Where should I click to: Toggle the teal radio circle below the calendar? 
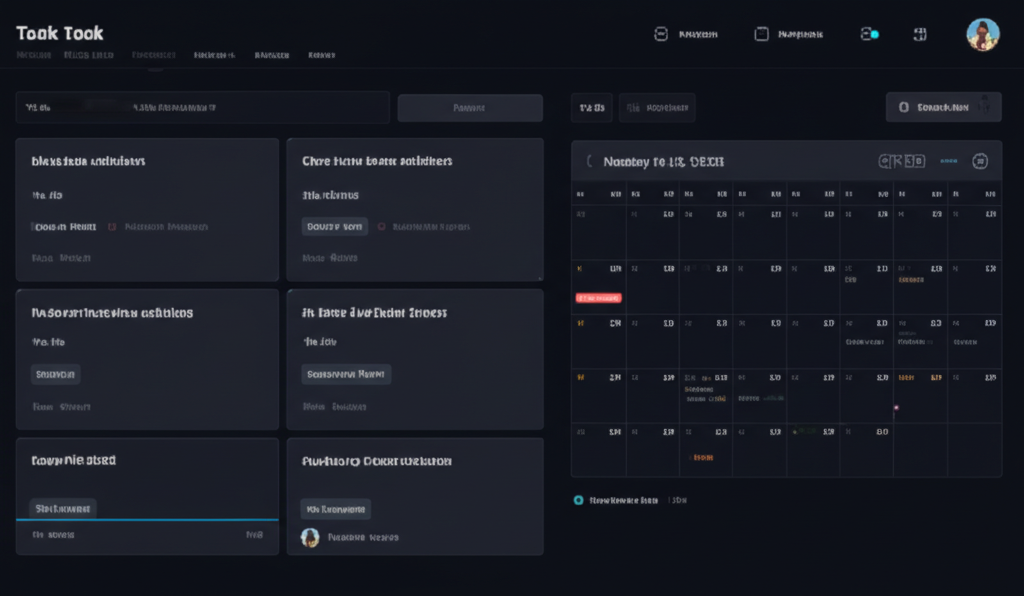click(578, 500)
